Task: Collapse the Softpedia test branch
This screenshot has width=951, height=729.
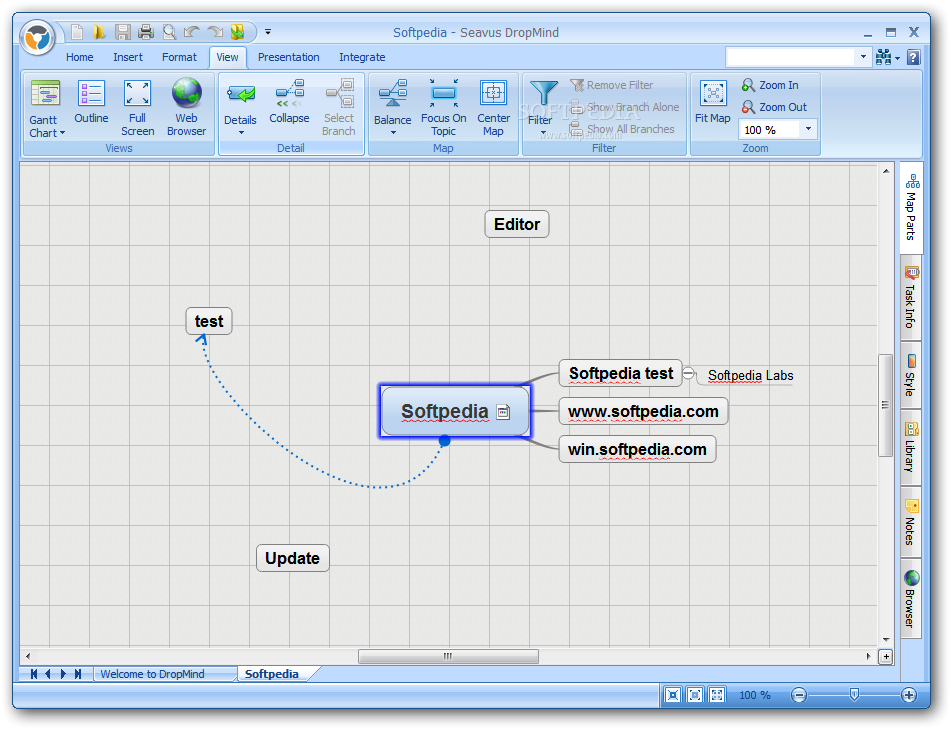Action: pyautogui.click(x=688, y=373)
